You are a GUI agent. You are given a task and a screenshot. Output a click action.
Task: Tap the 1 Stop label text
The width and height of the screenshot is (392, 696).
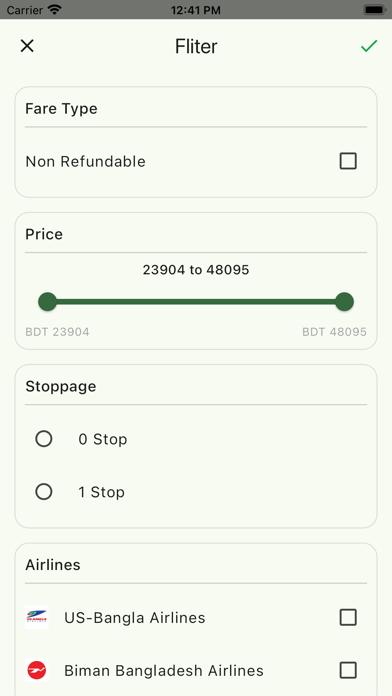(x=101, y=492)
